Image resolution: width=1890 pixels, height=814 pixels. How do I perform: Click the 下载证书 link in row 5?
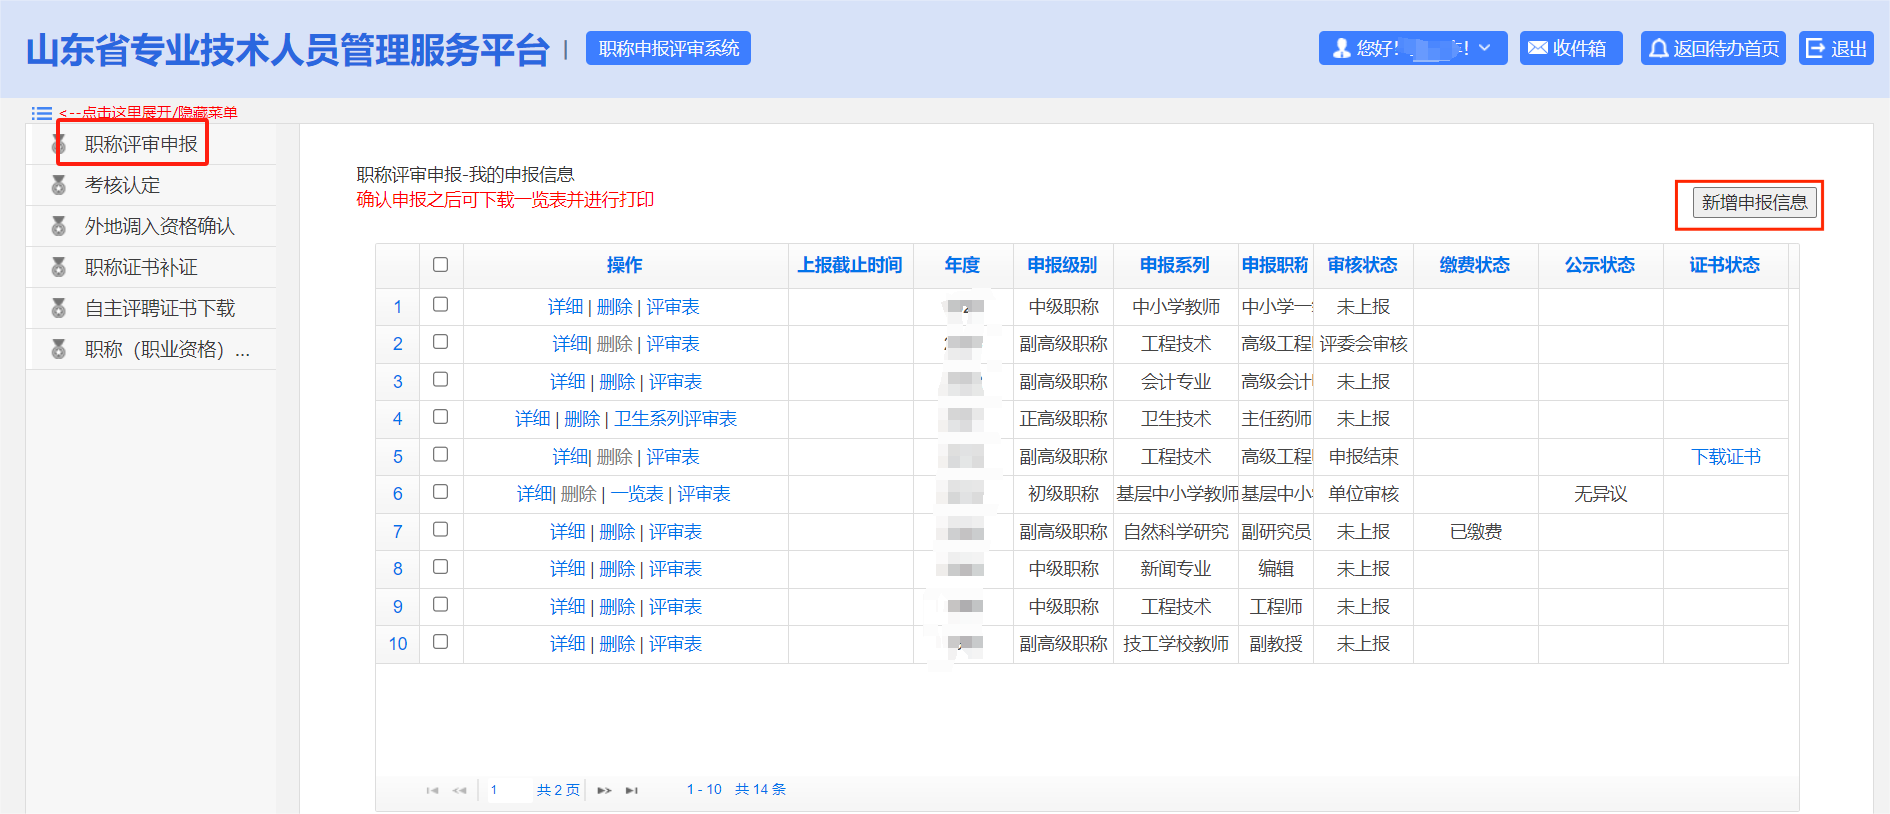[1725, 457]
